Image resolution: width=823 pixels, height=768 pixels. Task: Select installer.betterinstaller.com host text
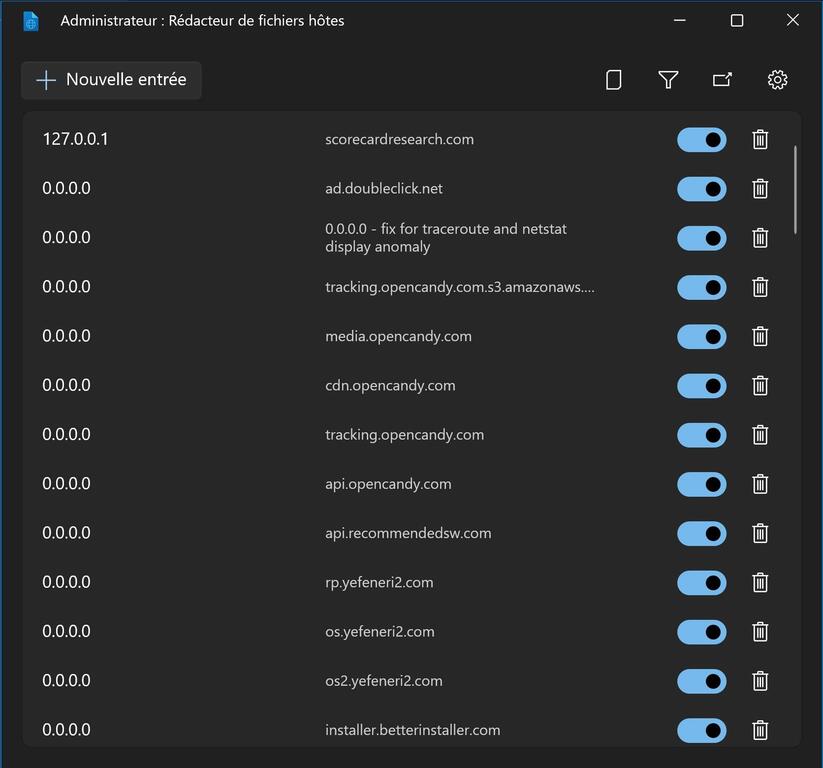click(413, 730)
